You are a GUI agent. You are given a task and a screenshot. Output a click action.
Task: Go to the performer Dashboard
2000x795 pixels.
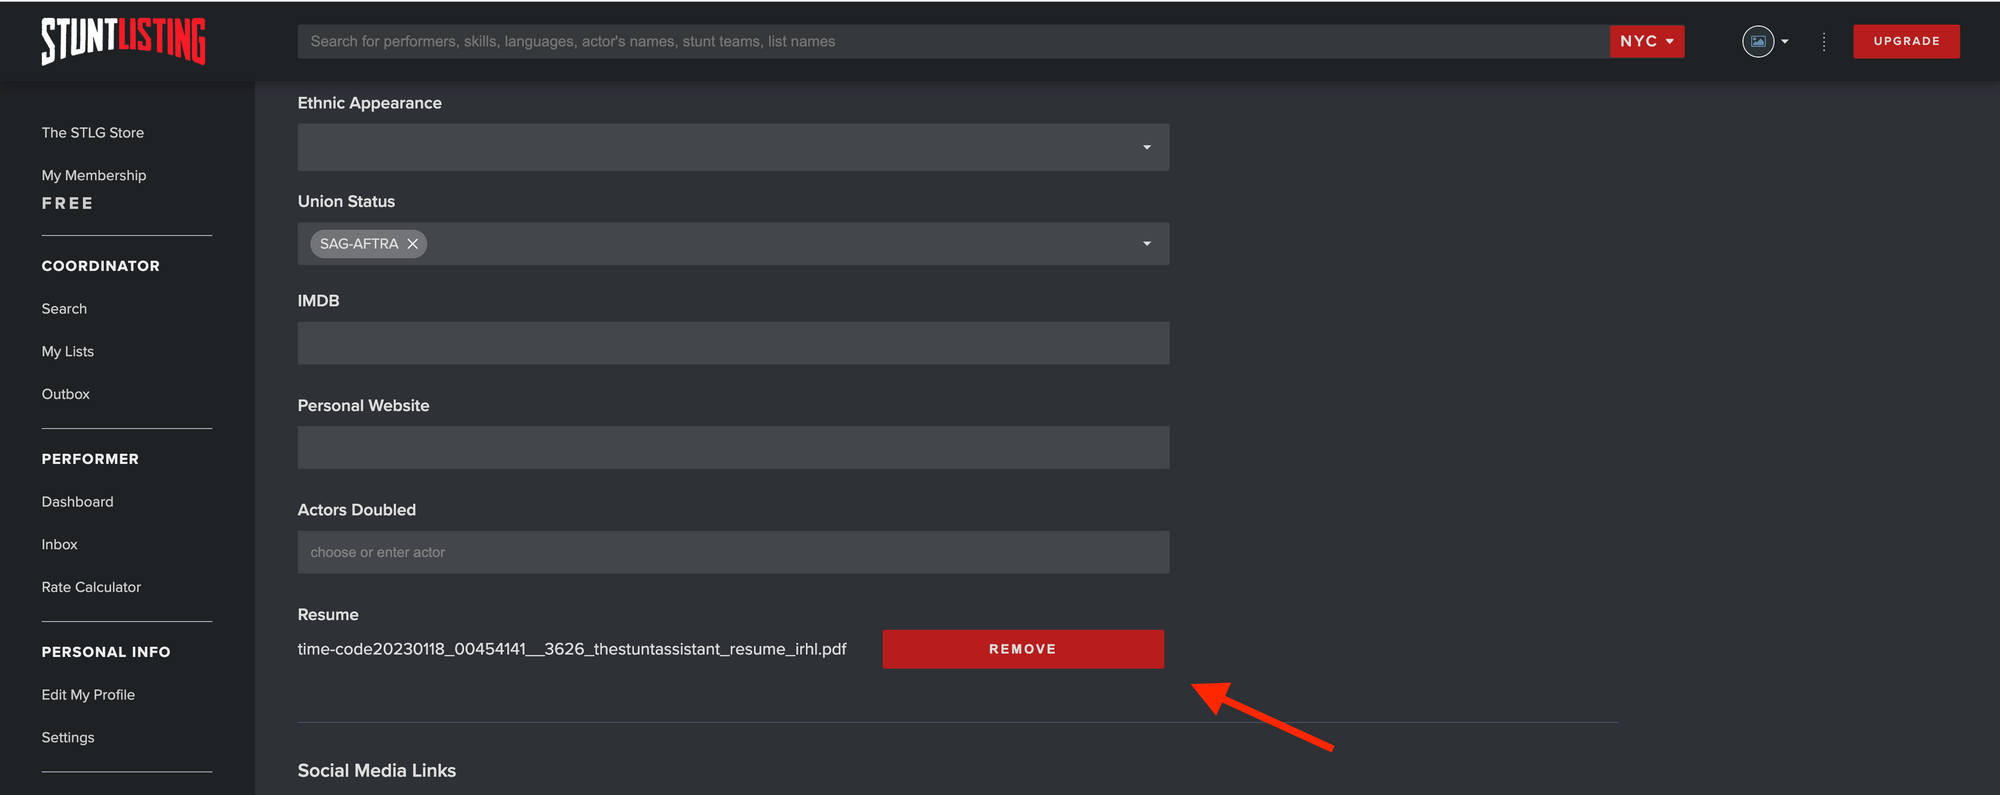77,502
